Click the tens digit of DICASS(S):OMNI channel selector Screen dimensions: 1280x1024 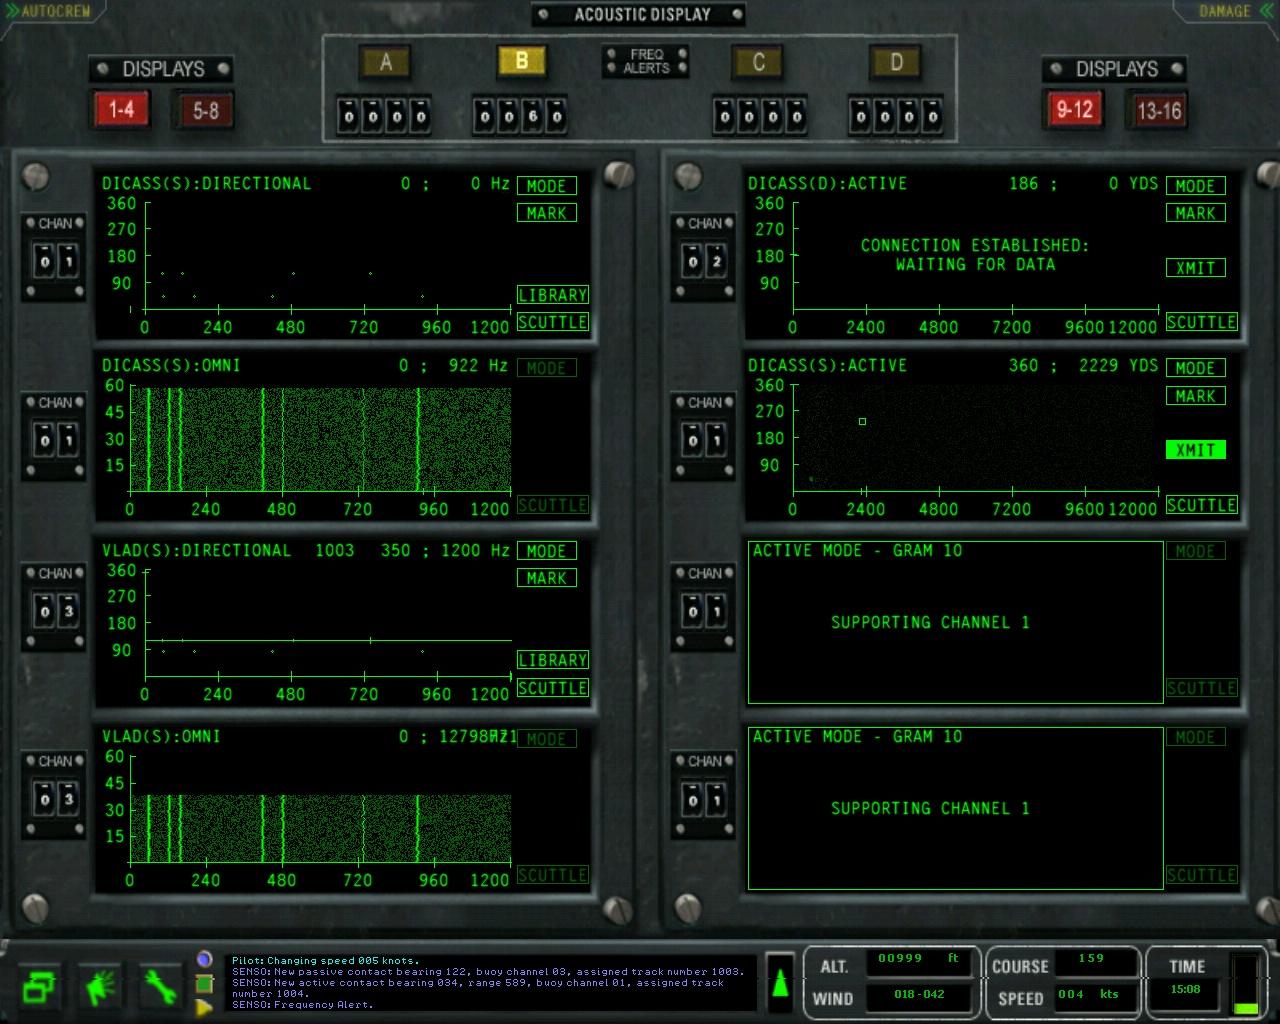click(44, 440)
